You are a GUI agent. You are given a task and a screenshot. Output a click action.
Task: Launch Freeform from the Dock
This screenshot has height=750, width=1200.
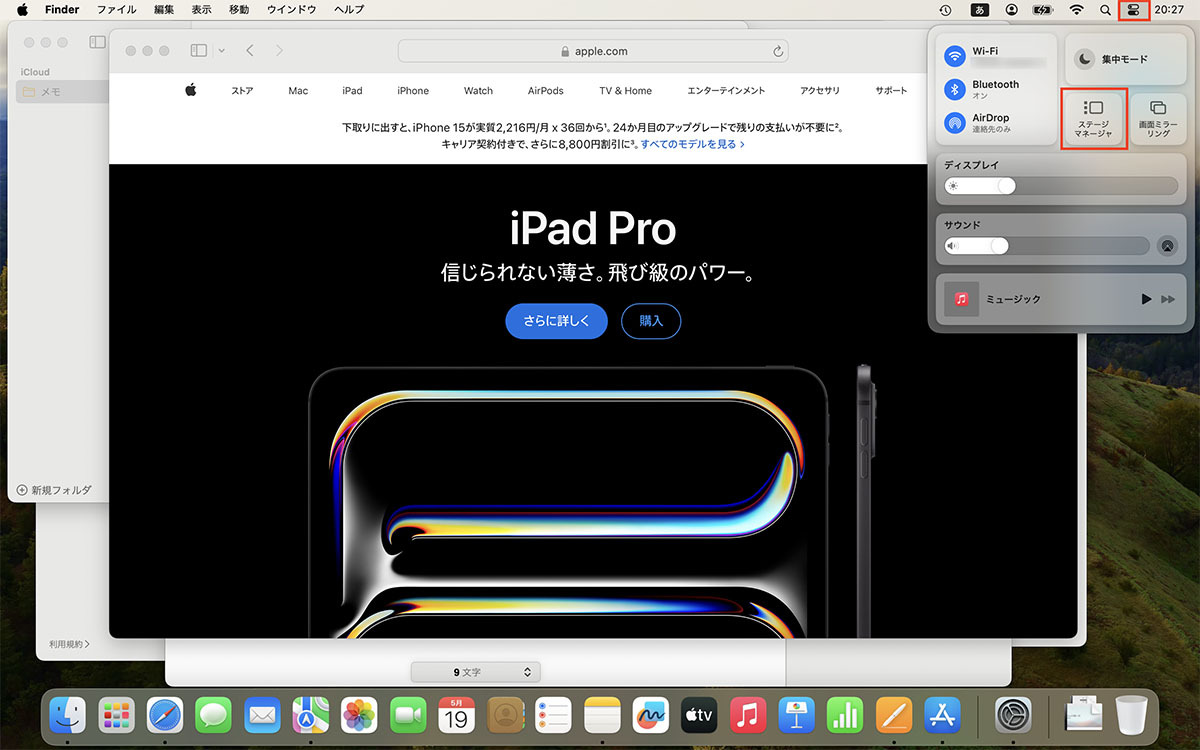(x=652, y=715)
